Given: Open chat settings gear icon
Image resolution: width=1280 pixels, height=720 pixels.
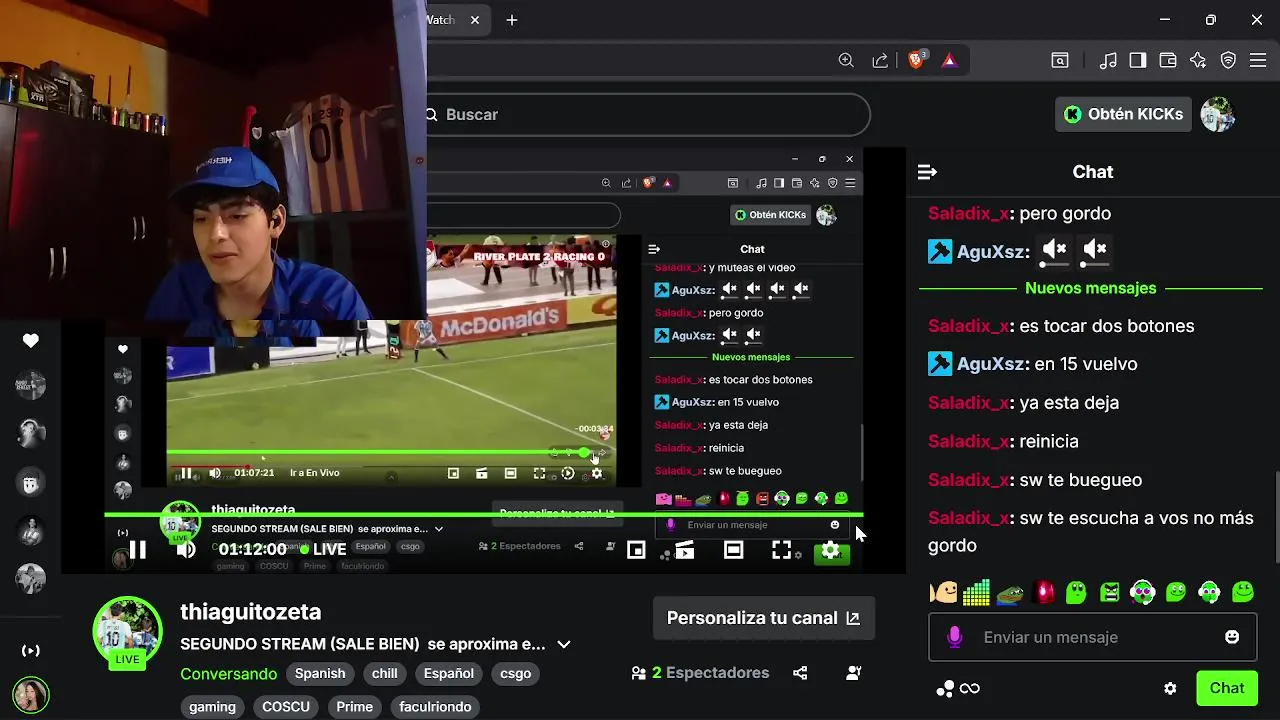Looking at the screenshot, I should (x=1170, y=688).
